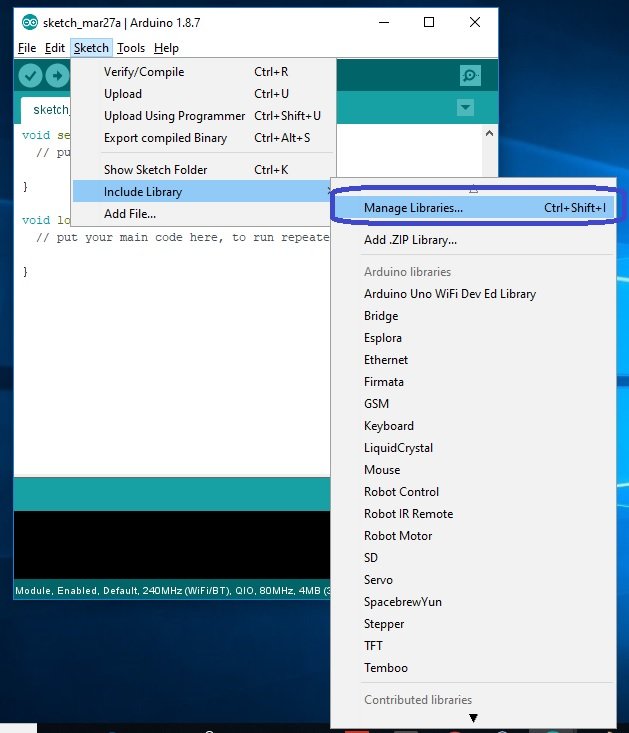
Task: Include the Robot IR Remote library
Action: [x=473, y=514]
